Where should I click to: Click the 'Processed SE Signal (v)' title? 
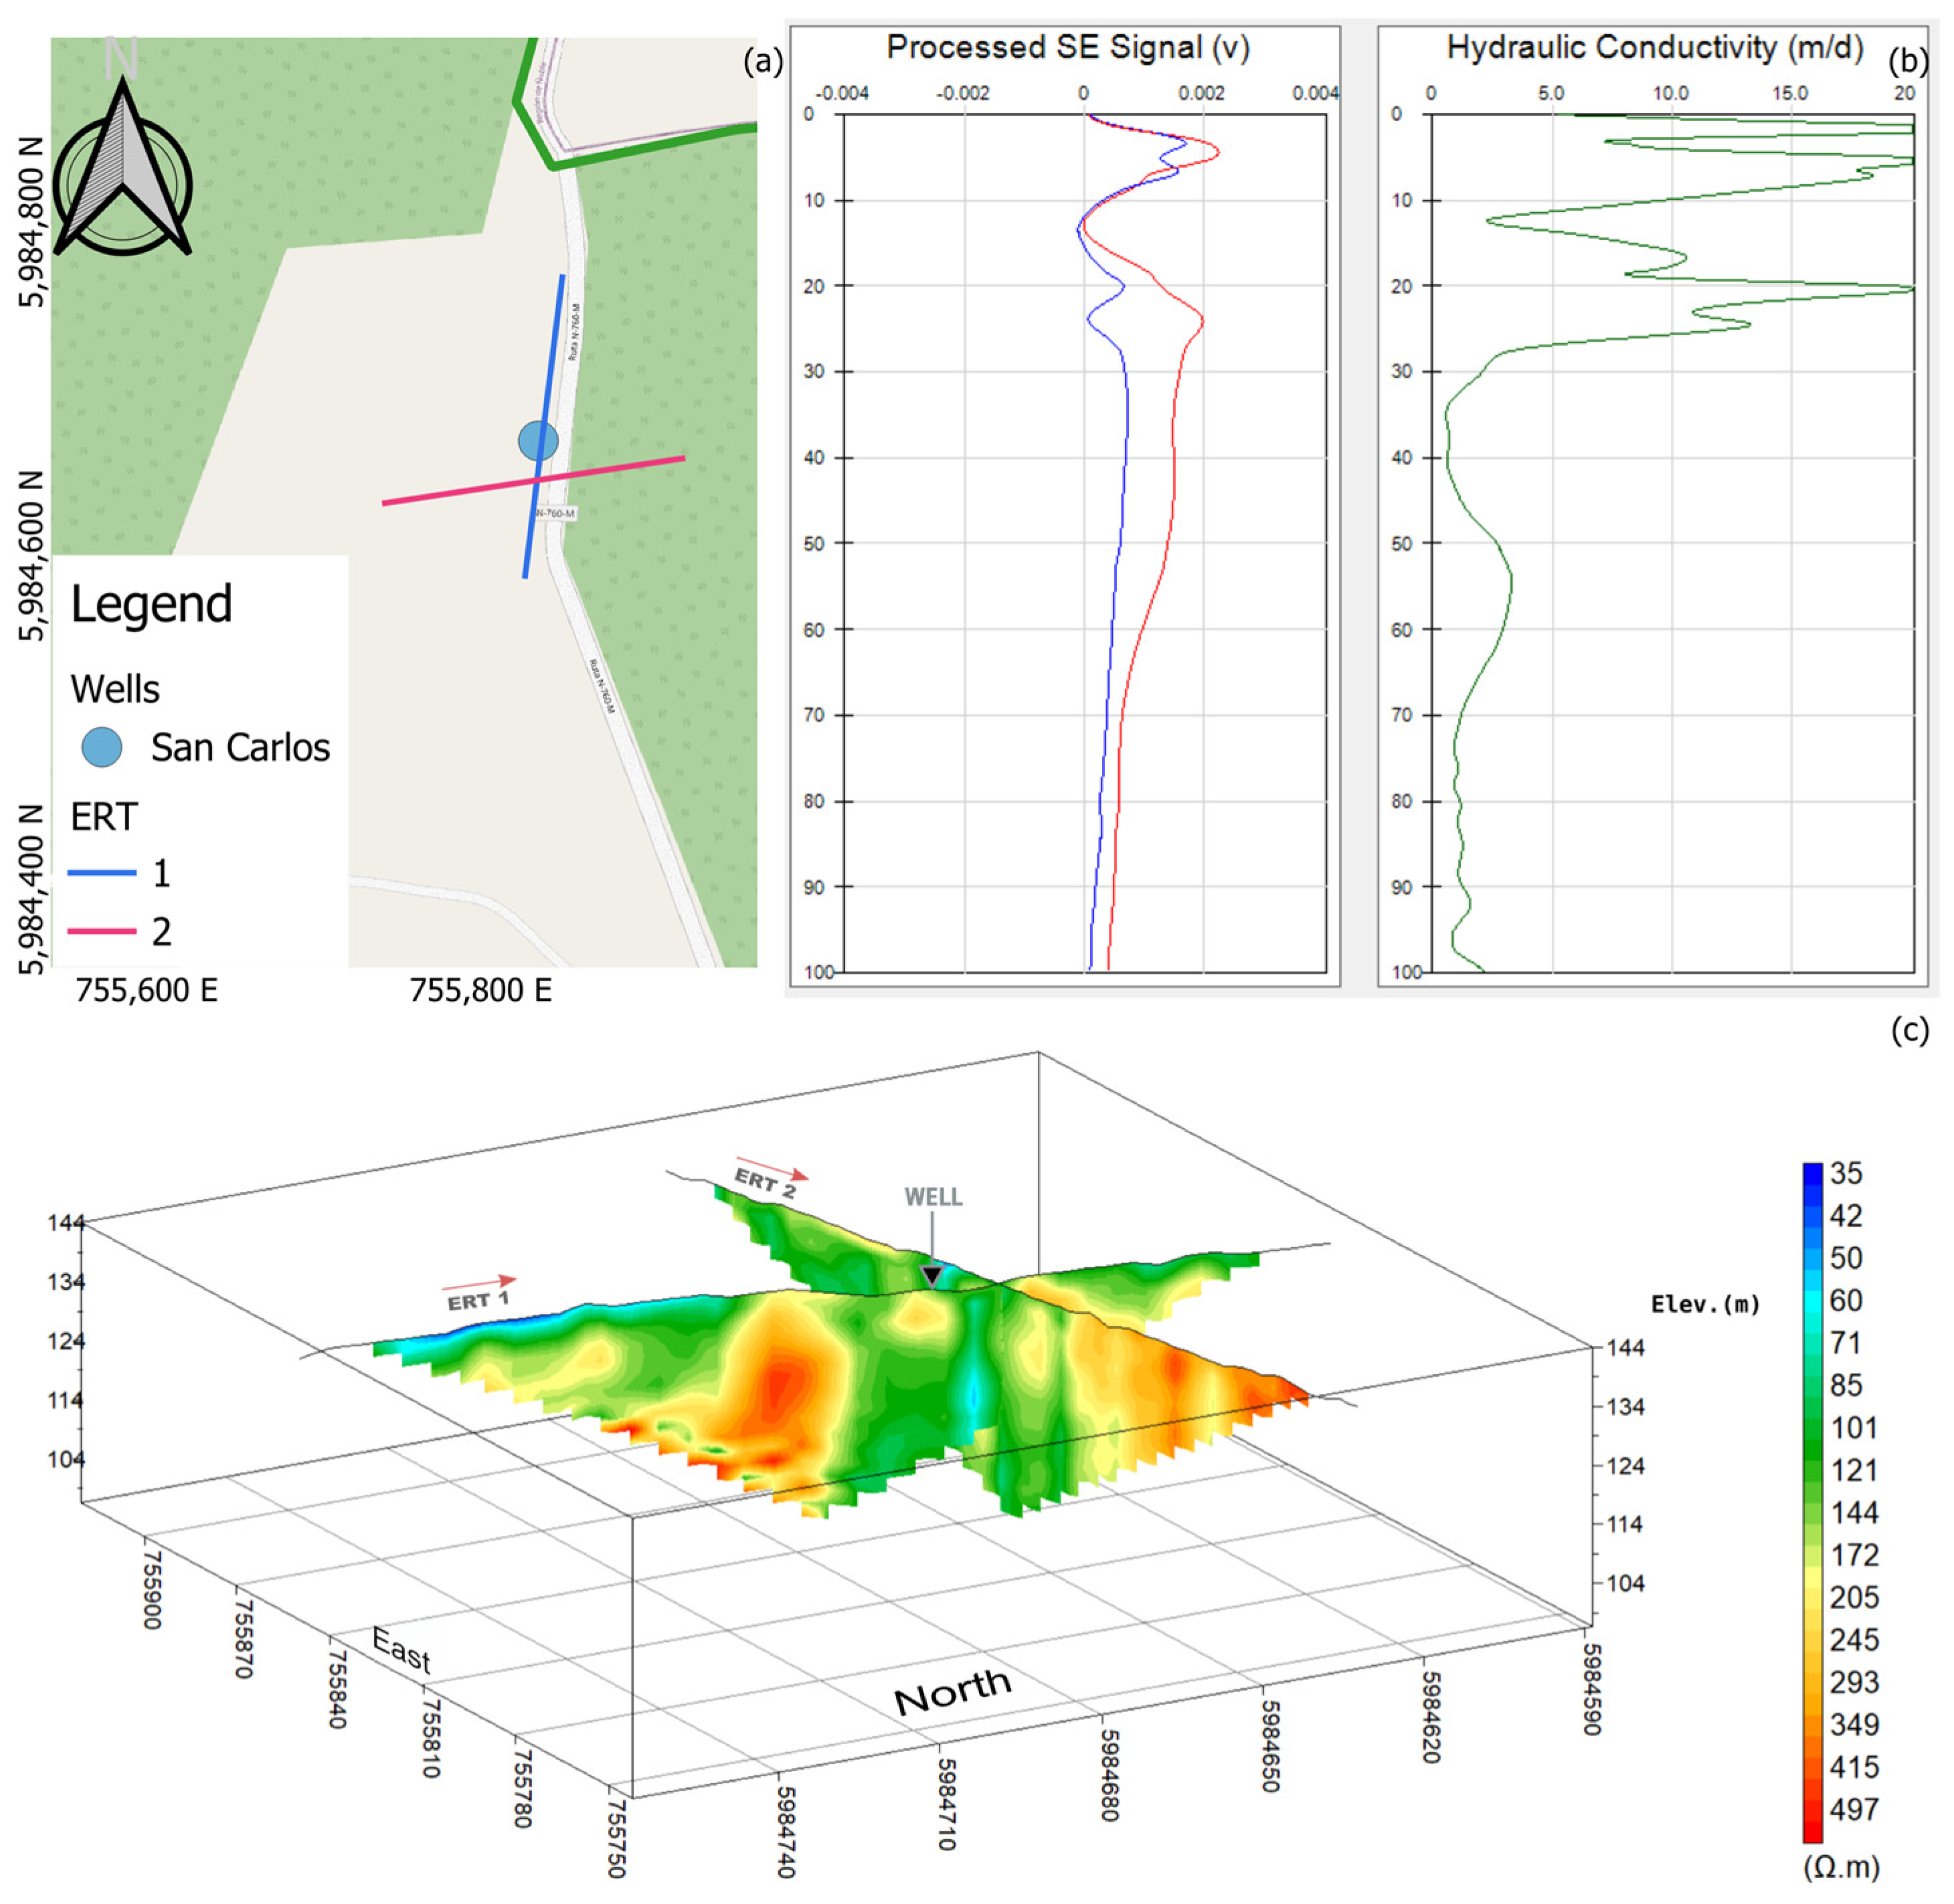click(1068, 48)
